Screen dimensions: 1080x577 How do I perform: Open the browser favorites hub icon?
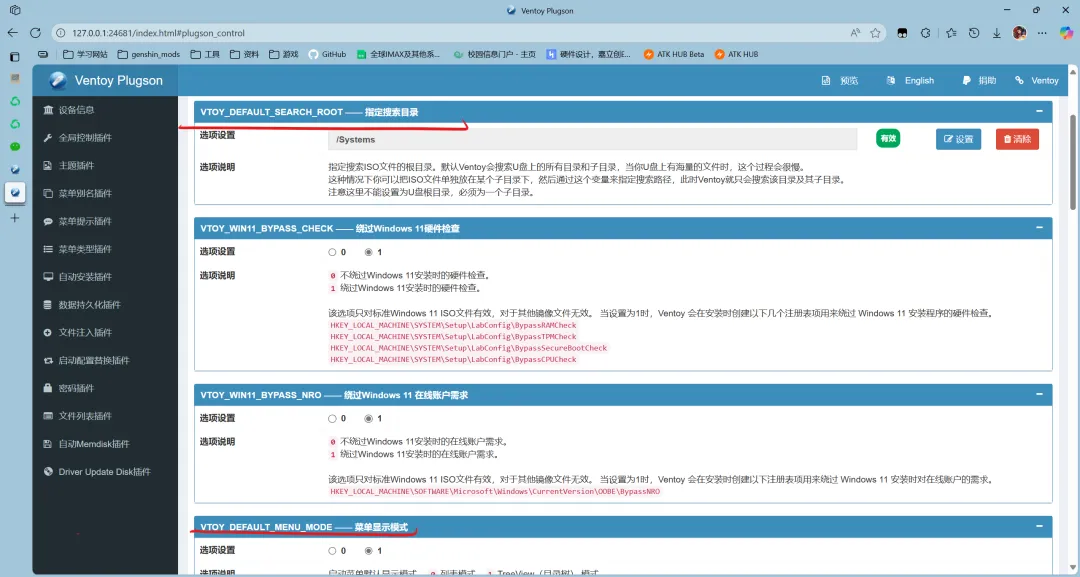951,32
